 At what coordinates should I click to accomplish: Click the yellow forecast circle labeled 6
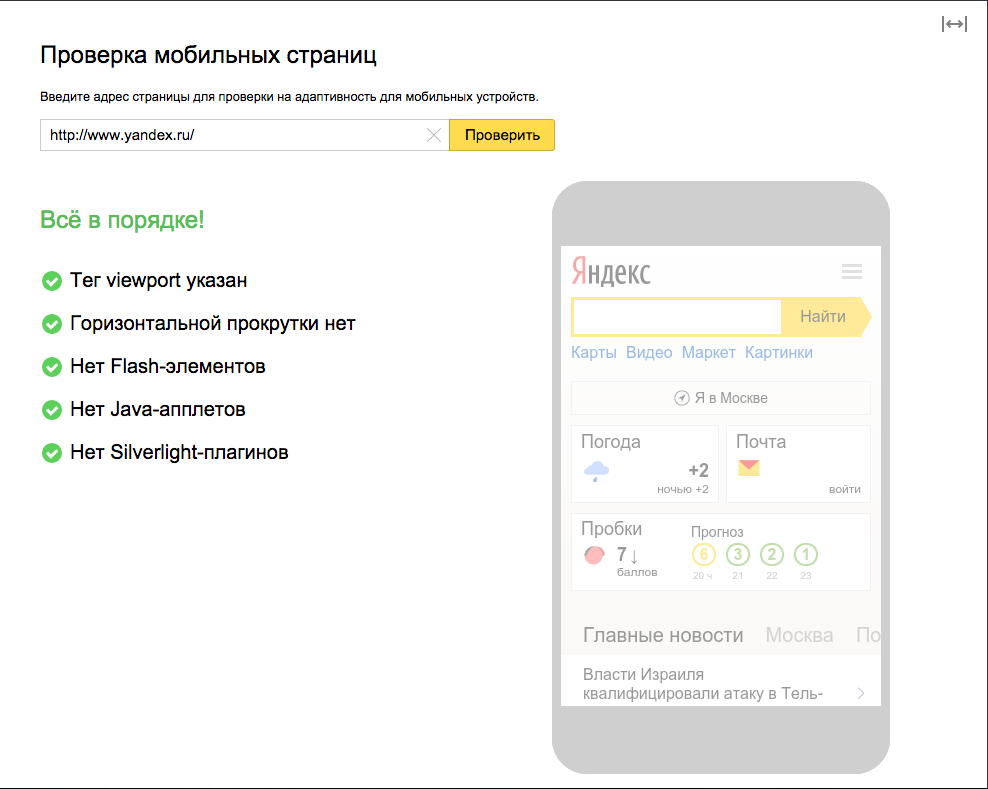coord(705,553)
